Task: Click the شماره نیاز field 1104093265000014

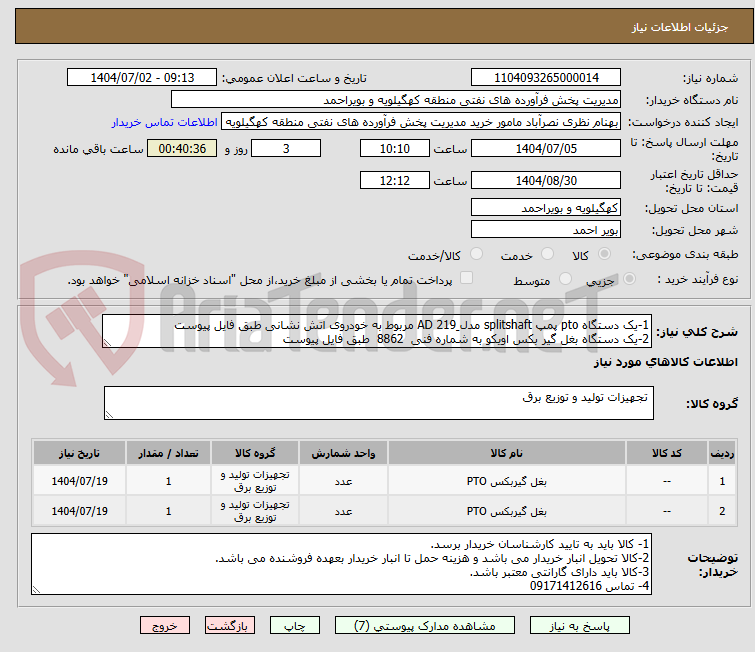Action: (x=546, y=78)
